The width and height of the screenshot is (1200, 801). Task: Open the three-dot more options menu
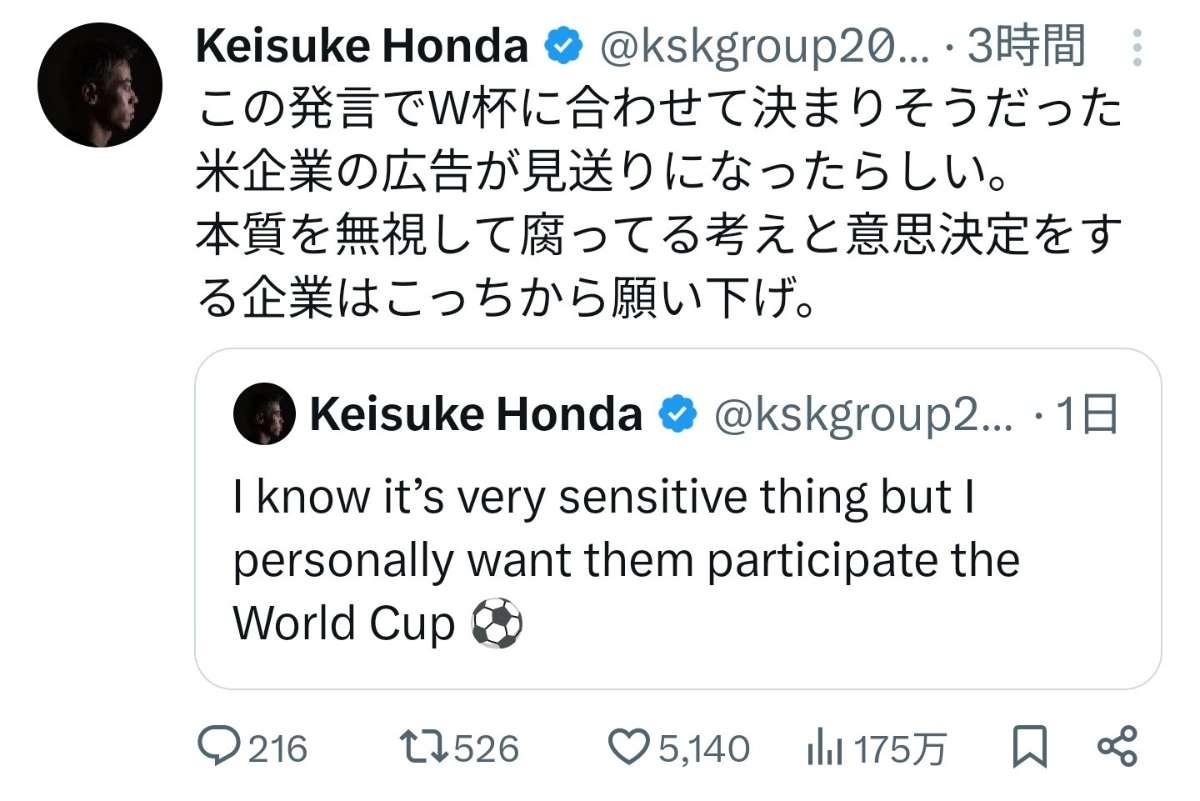pos(1138,47)
